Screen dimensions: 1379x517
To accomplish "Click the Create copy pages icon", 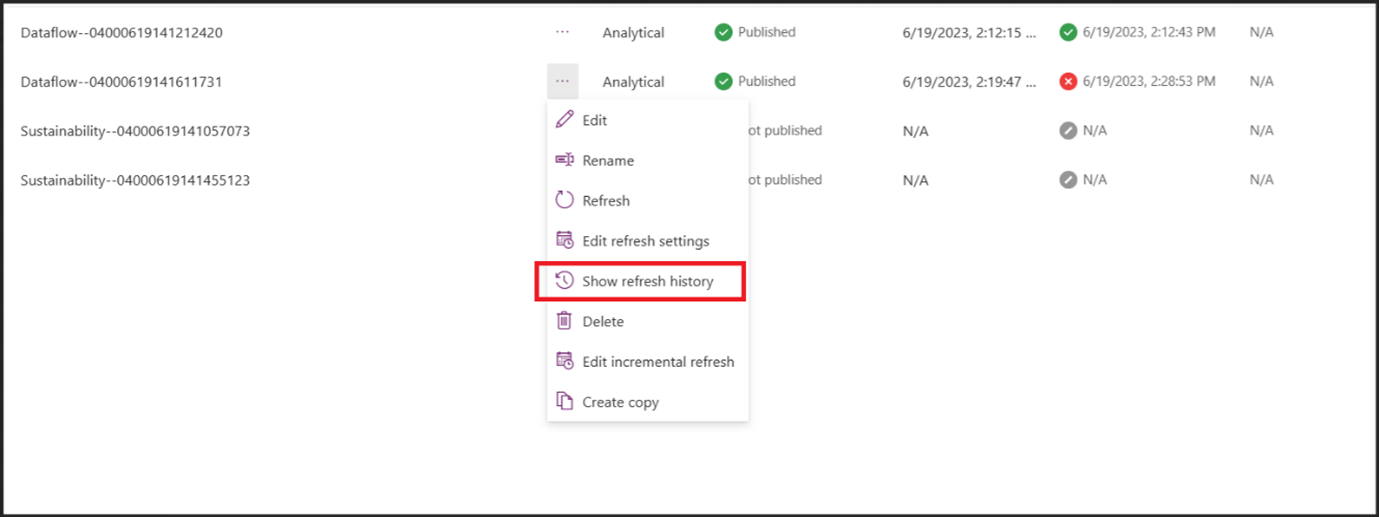I will coord(564,402).
